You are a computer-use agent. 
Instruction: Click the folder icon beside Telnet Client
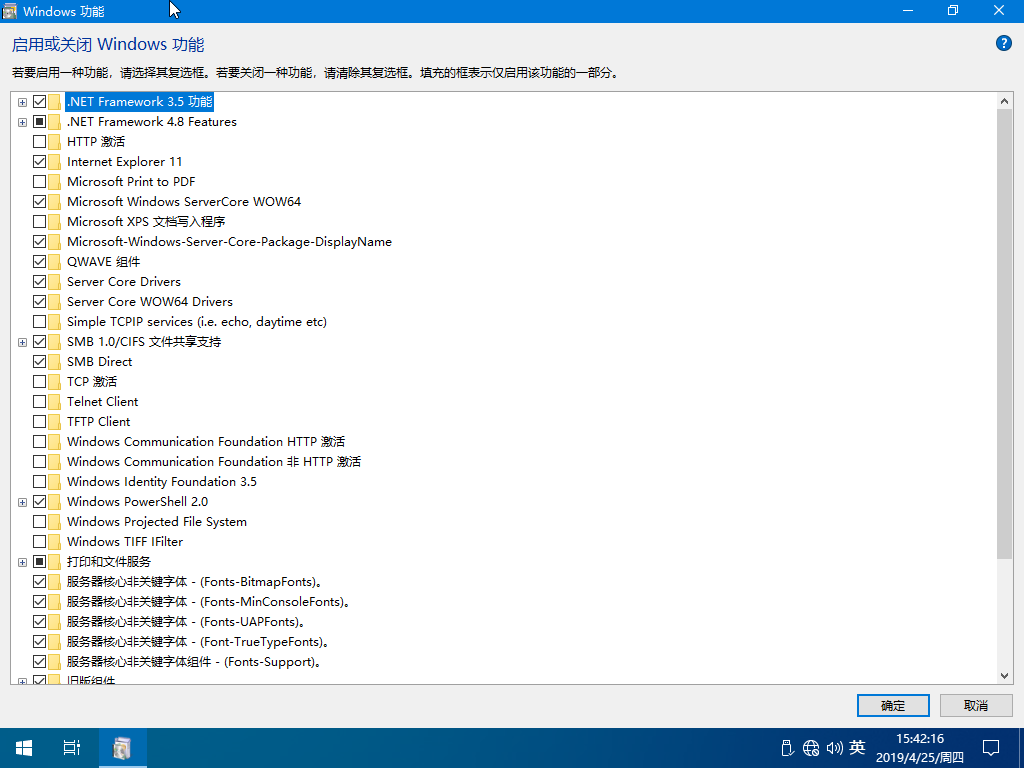click(54, 402)
